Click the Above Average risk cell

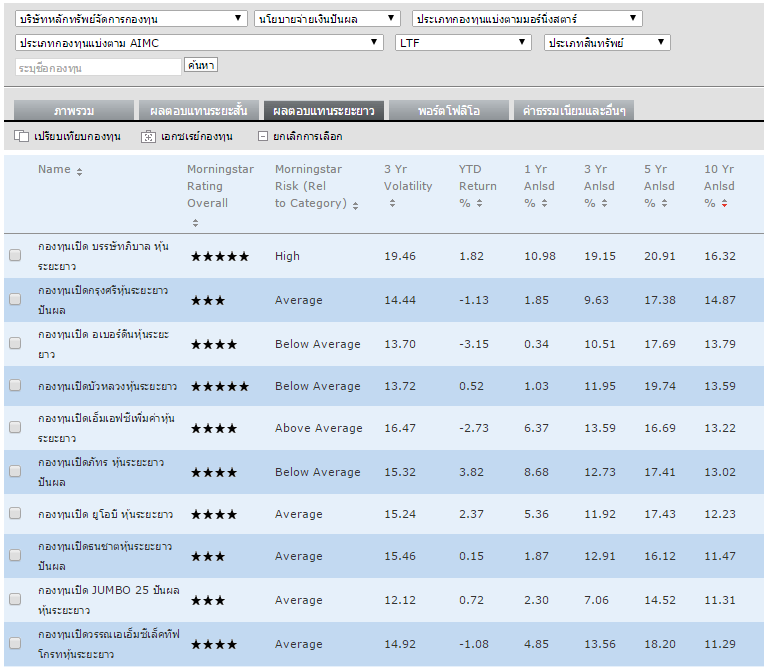(319, 428)
